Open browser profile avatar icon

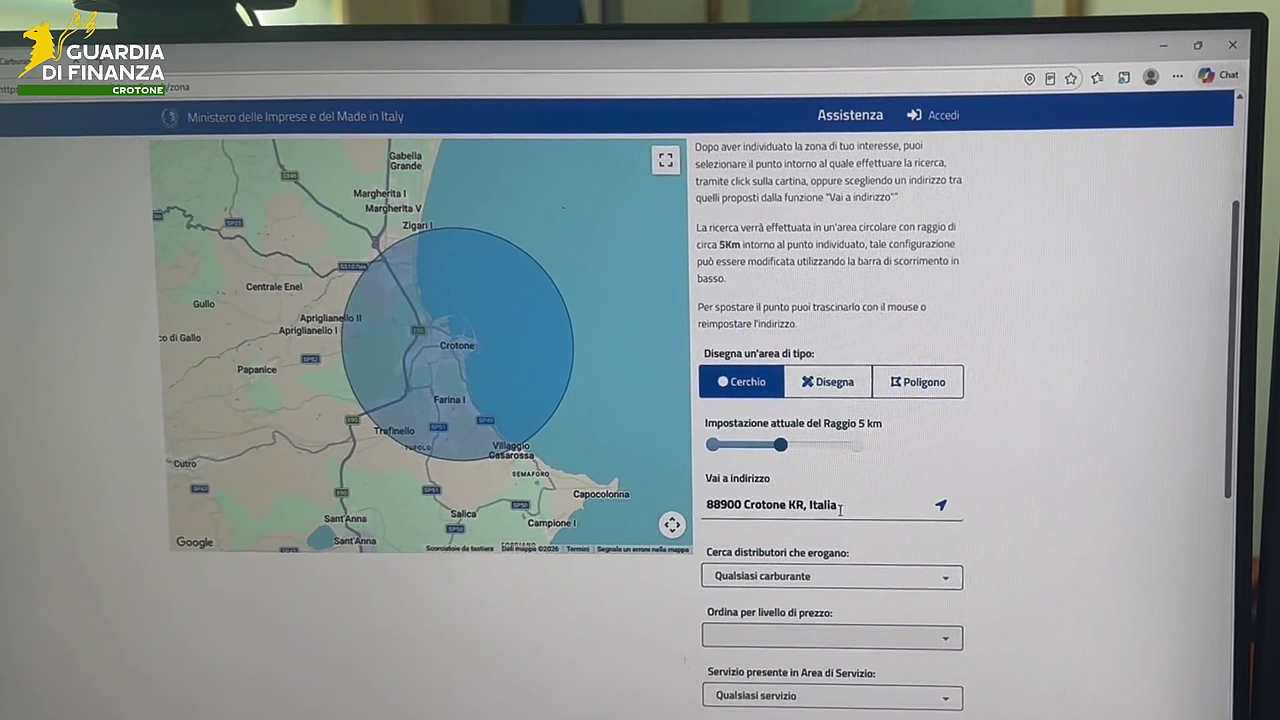pyautogui.click(x=1151, y=77)
